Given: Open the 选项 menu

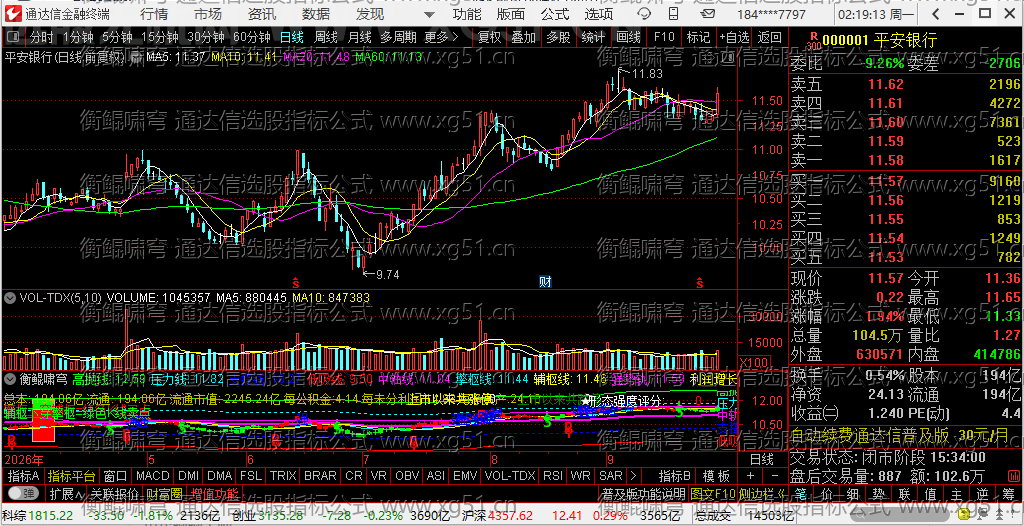Looking at the screenshot, I should pos(599,14).
